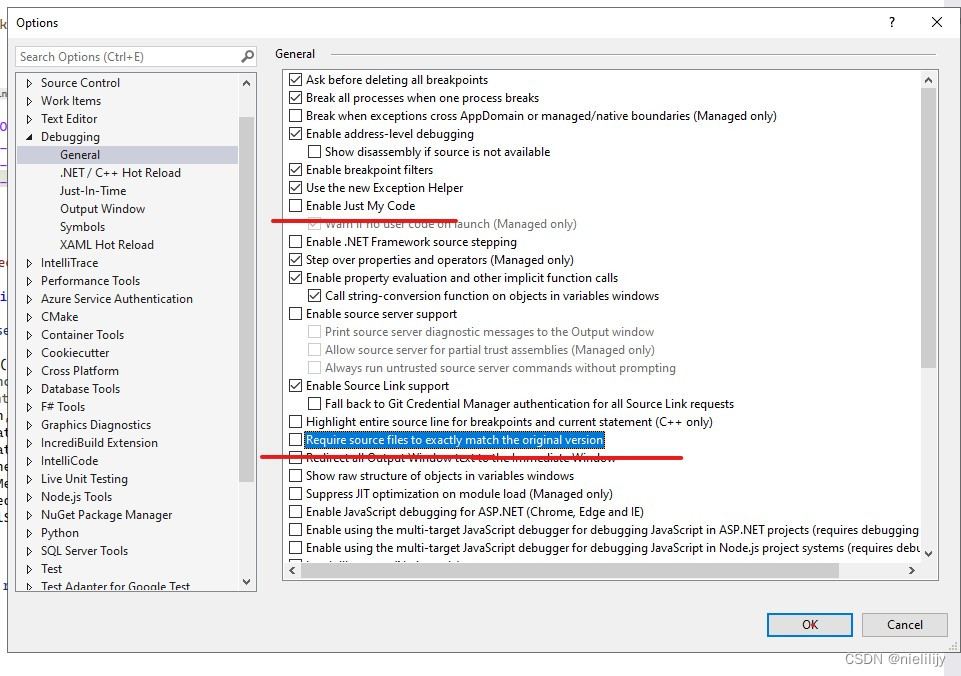Enable the "Enable Just My Code" option
This screenshot has width=961, height=676.
(296, 206)
